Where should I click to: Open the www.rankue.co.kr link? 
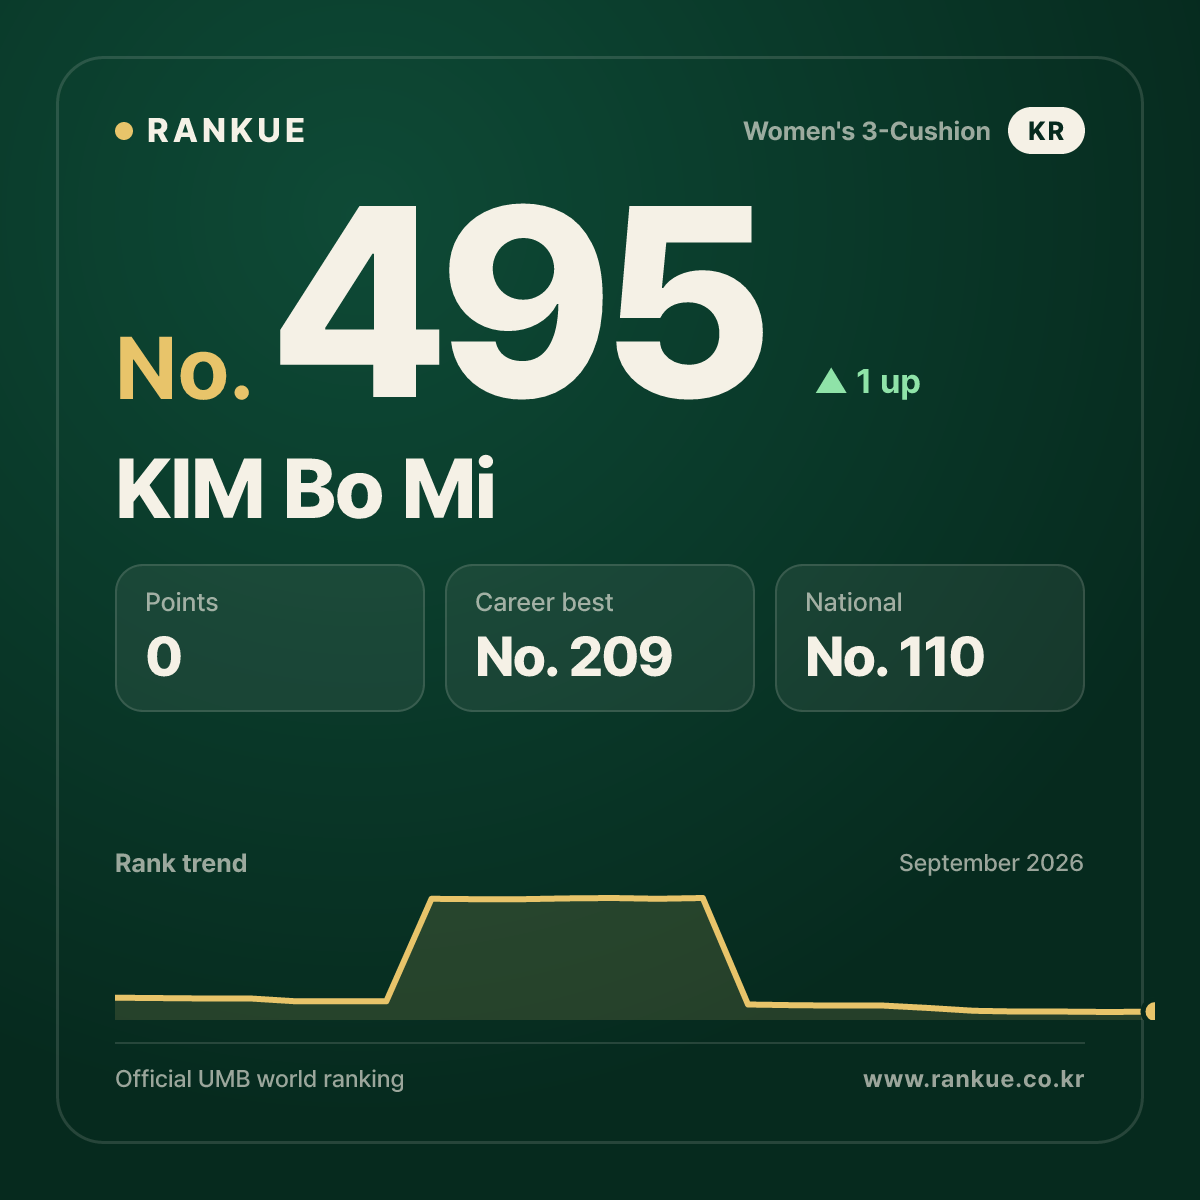click(x=974, y=1079)
